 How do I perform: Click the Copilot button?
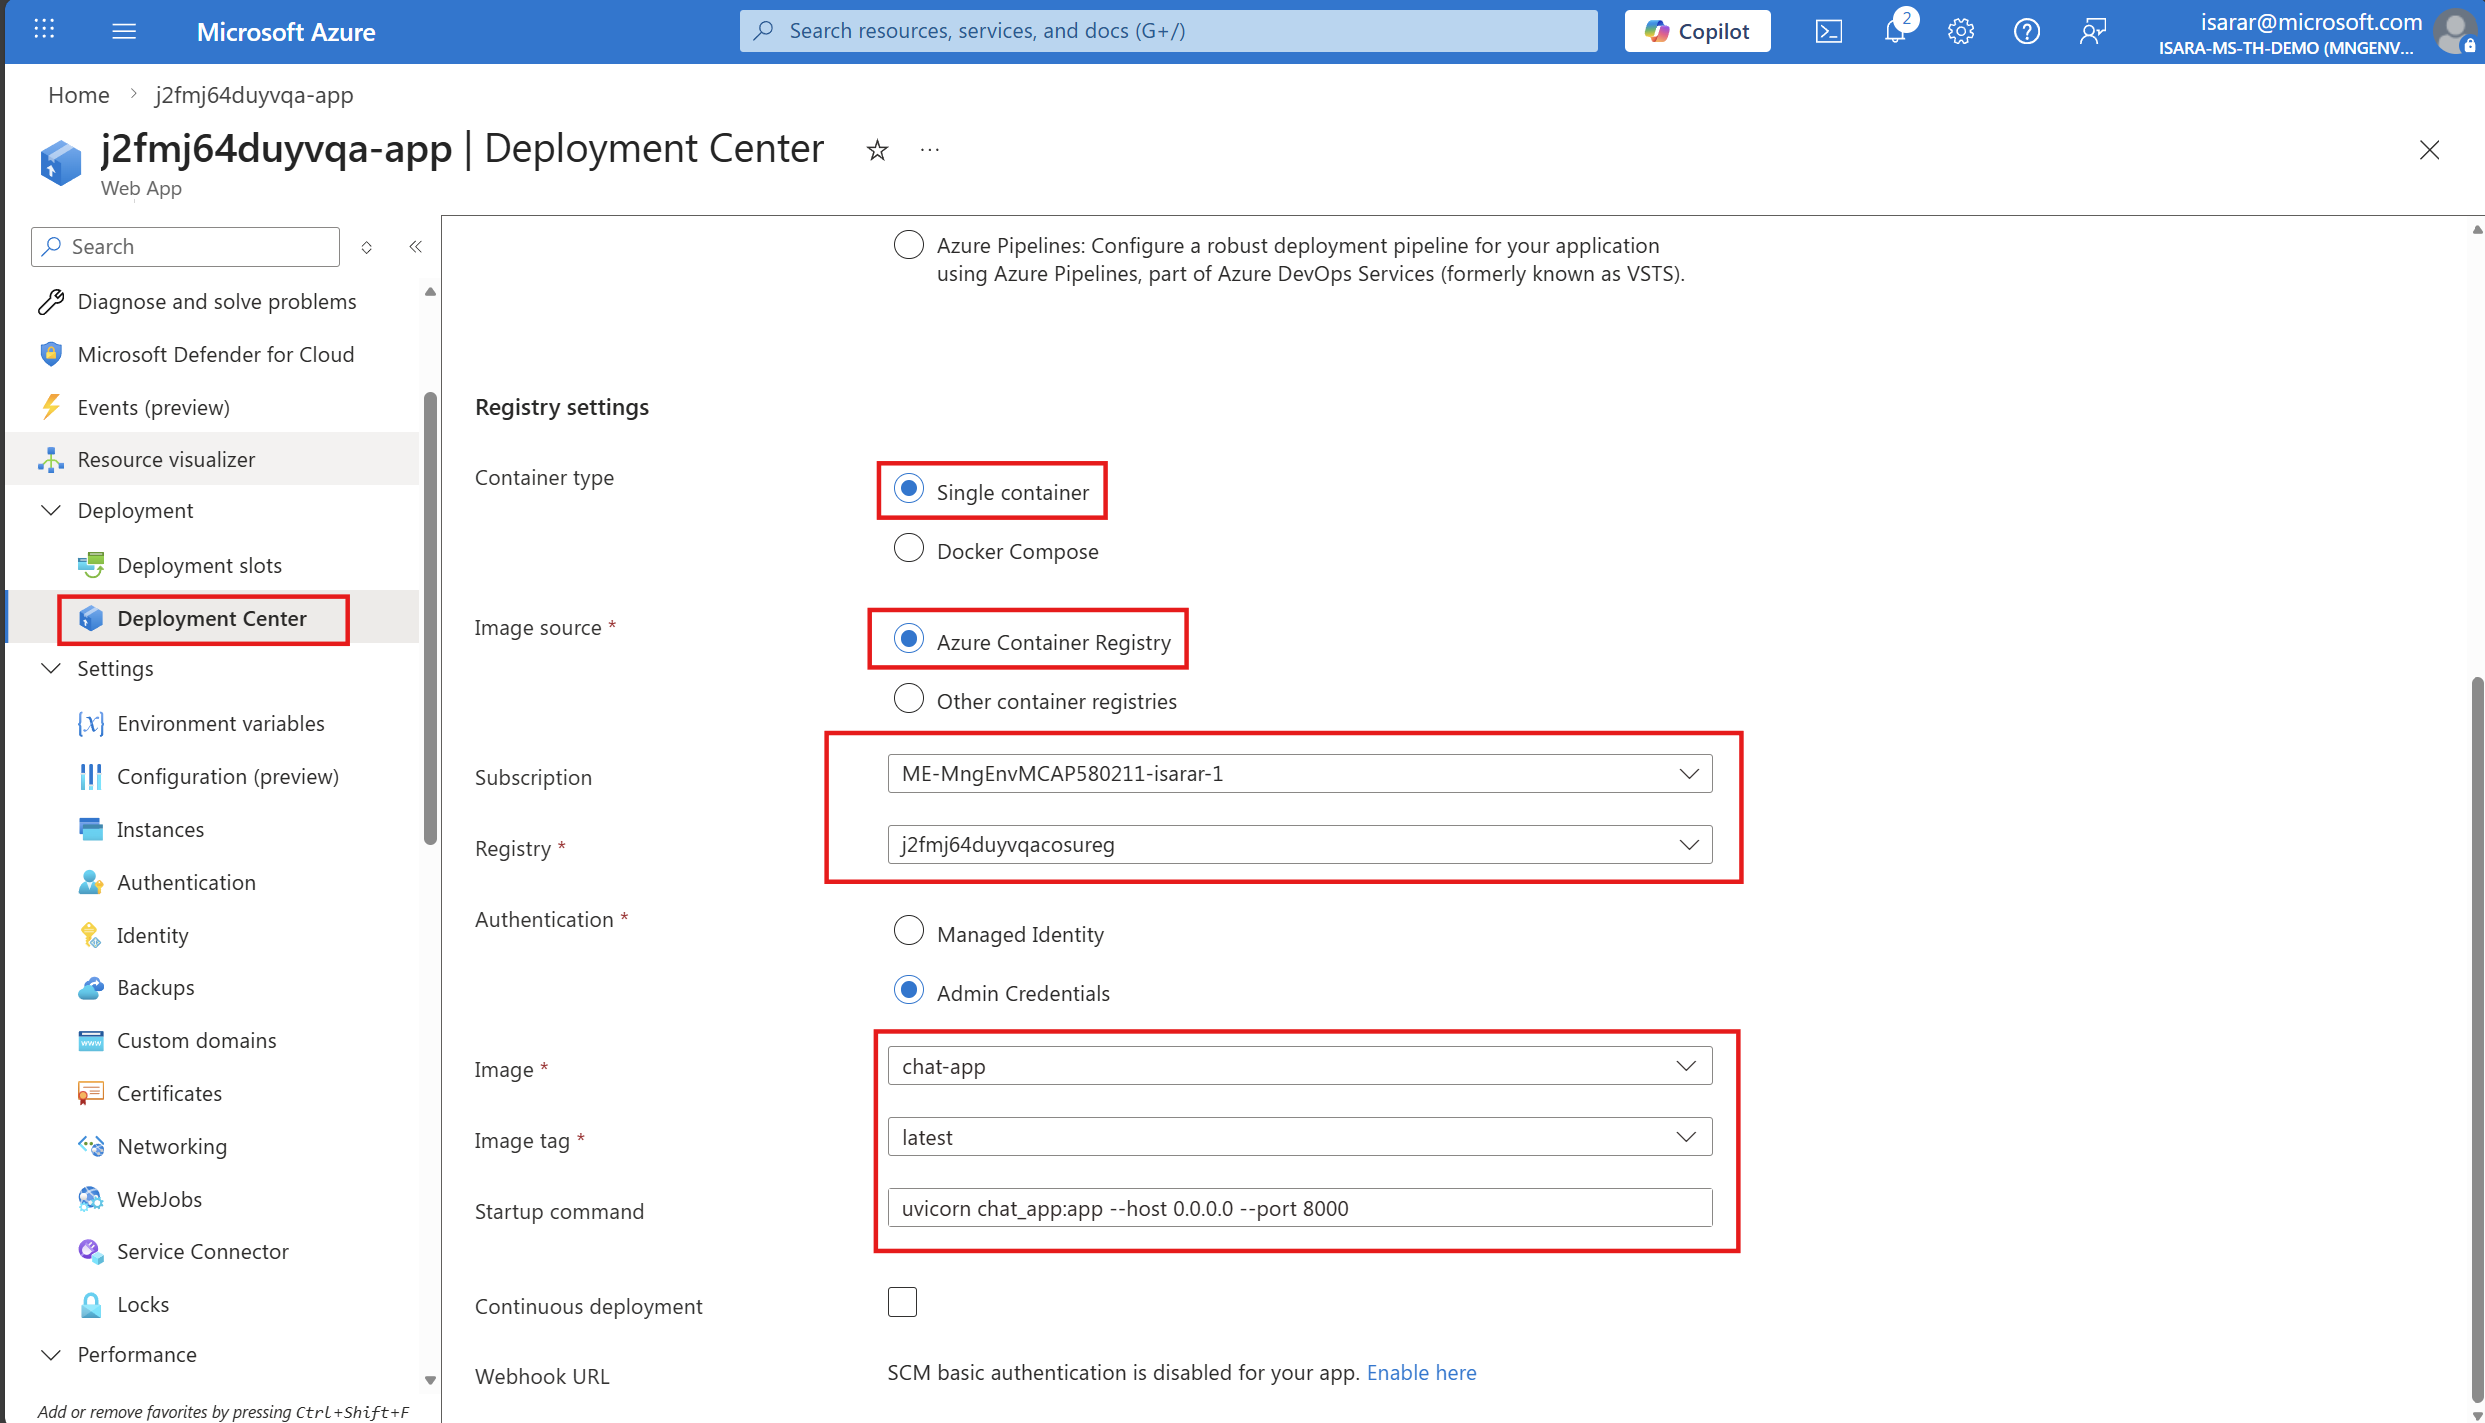click(x=1697, y=31)
